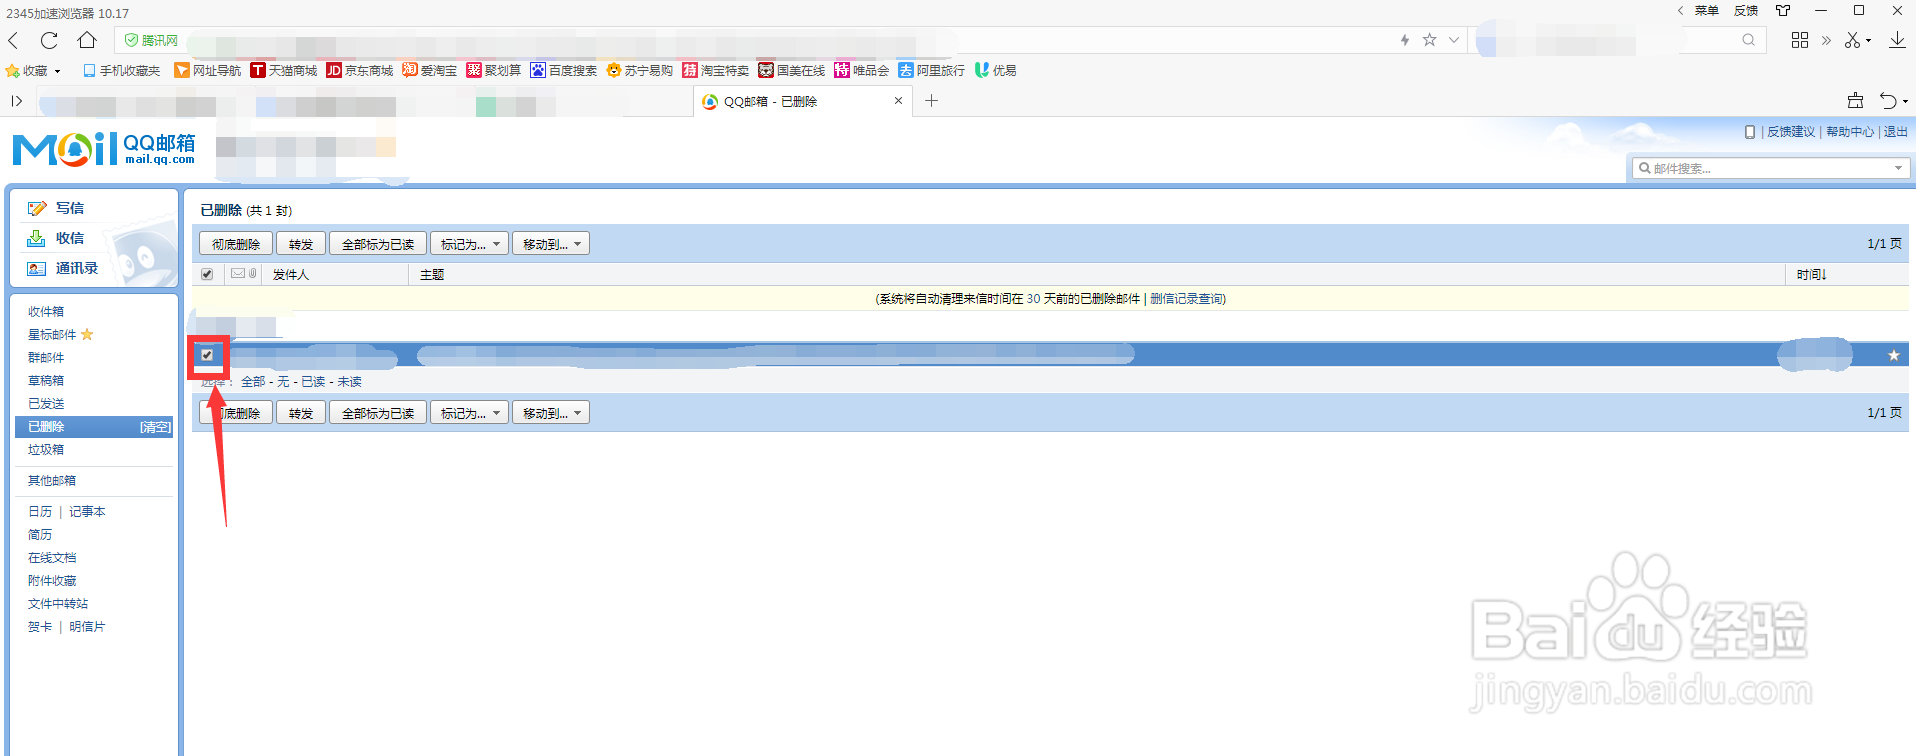Click the 退出 logout link
1916x756 pixels.
[1896, 132]
